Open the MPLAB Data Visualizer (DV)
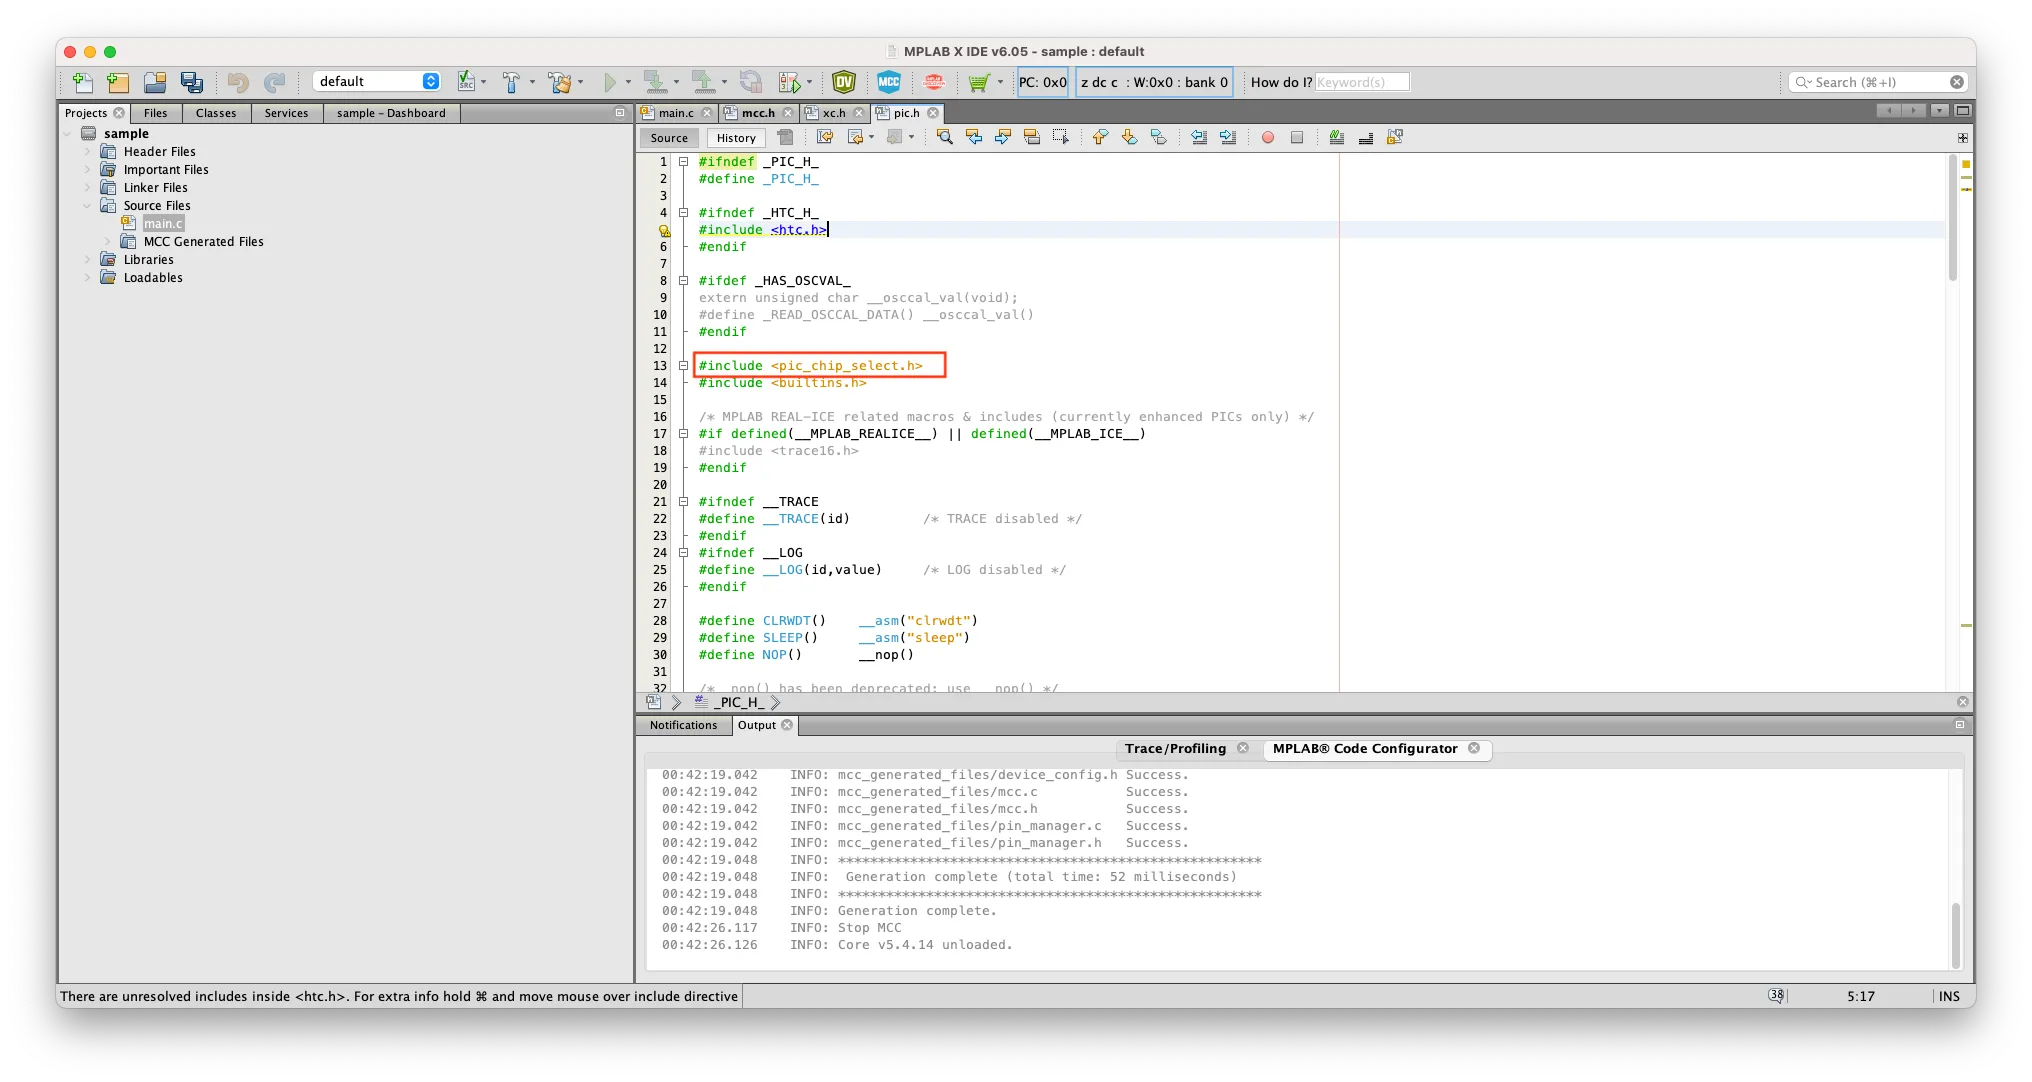Viewport: 2032px width, 1082px height. point(844,82)
